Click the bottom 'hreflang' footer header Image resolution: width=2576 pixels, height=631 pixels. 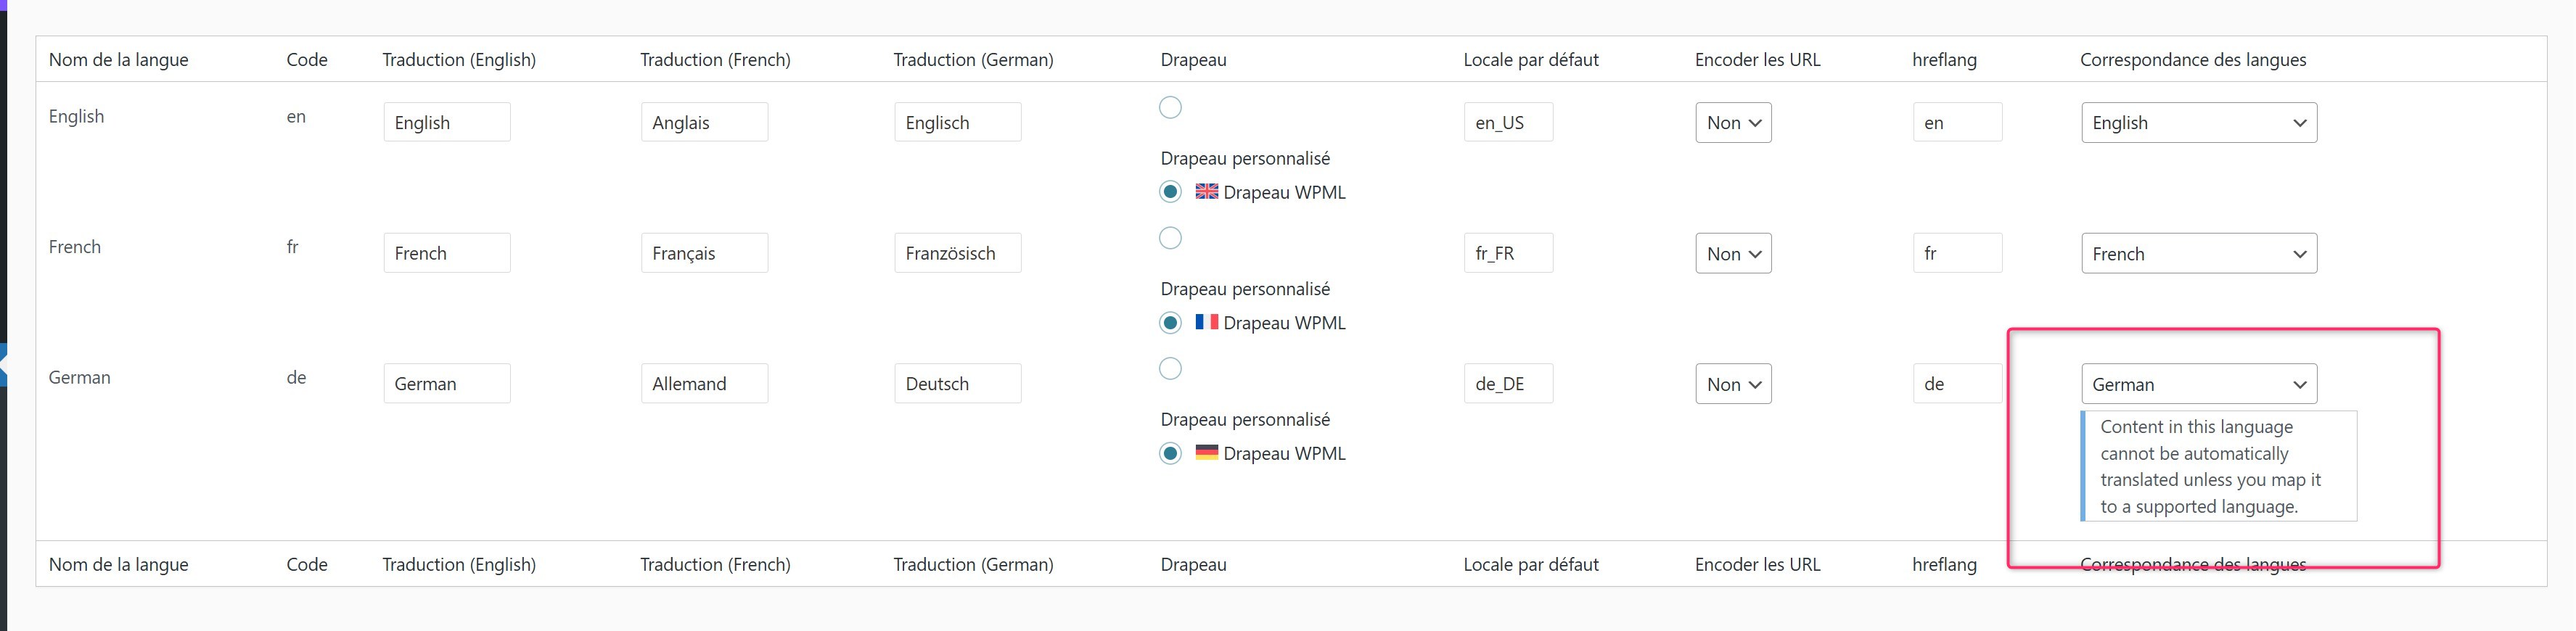point(1944,564)
